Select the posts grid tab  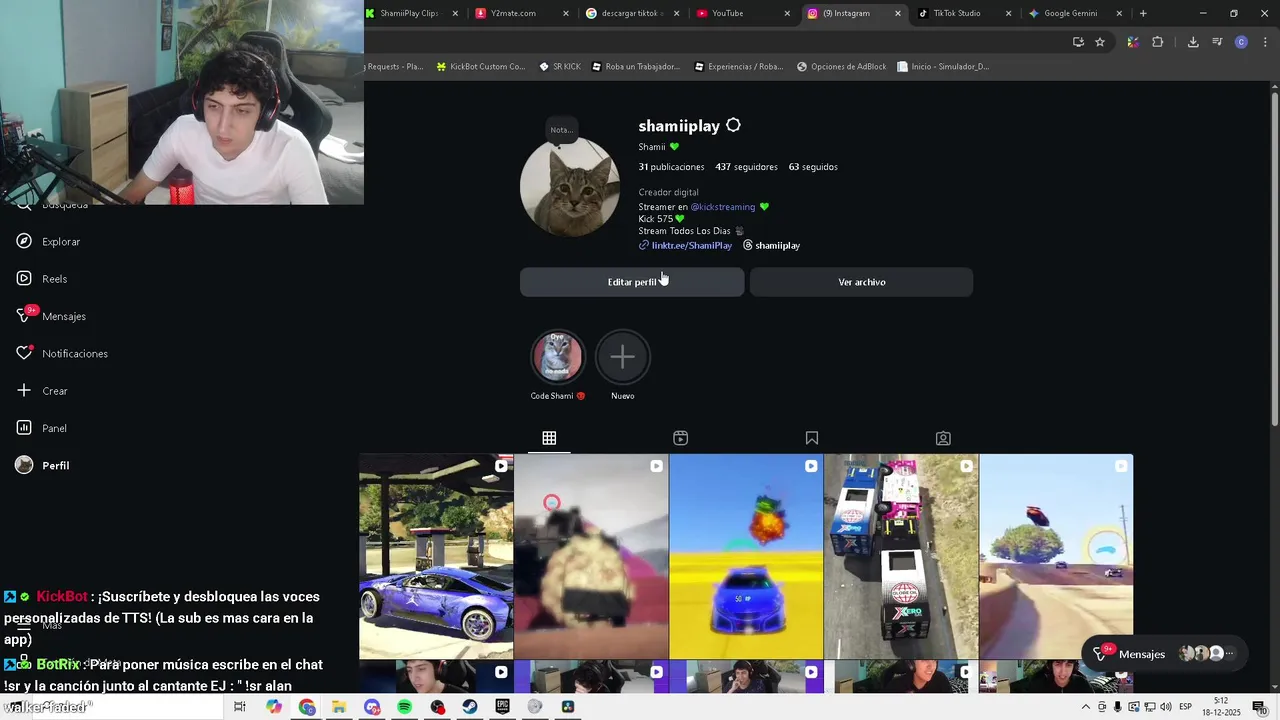click(x=549, y=438)
